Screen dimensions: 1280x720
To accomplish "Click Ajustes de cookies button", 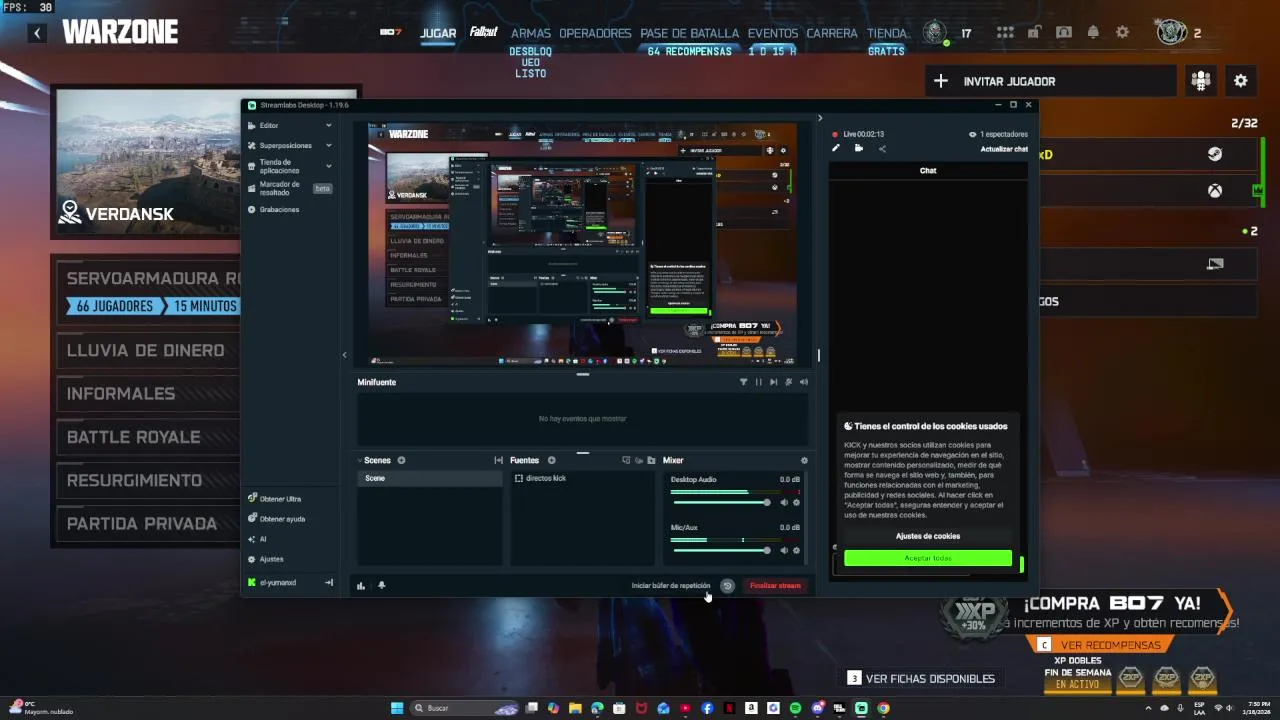I will [928, 536].
